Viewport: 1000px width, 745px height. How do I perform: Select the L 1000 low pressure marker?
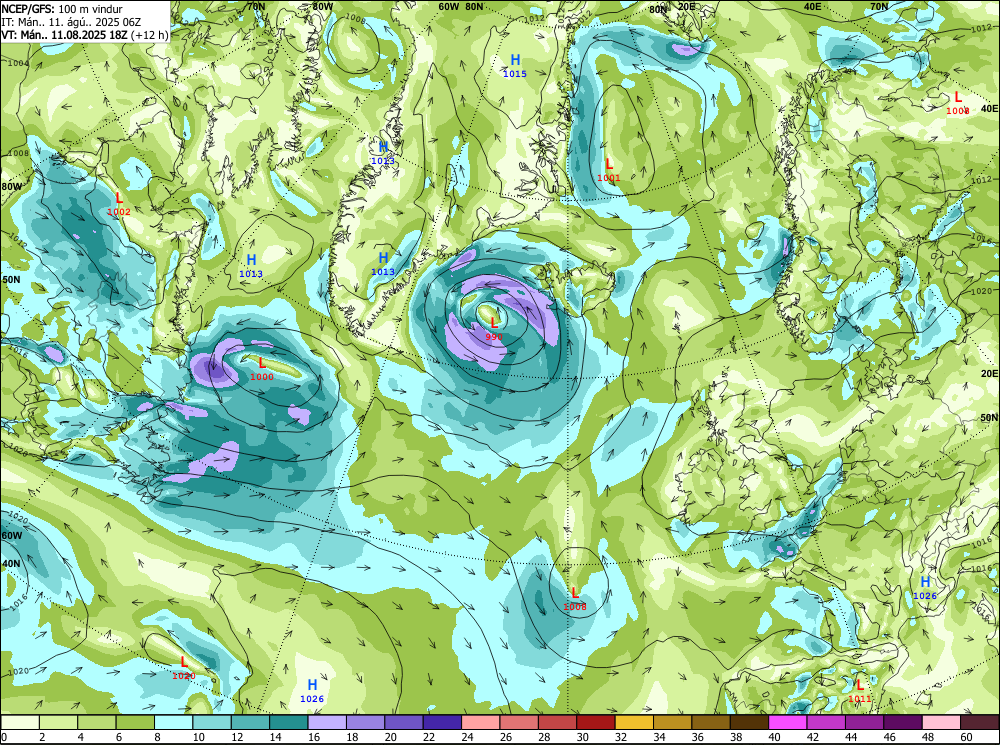[x=261, y=369]
